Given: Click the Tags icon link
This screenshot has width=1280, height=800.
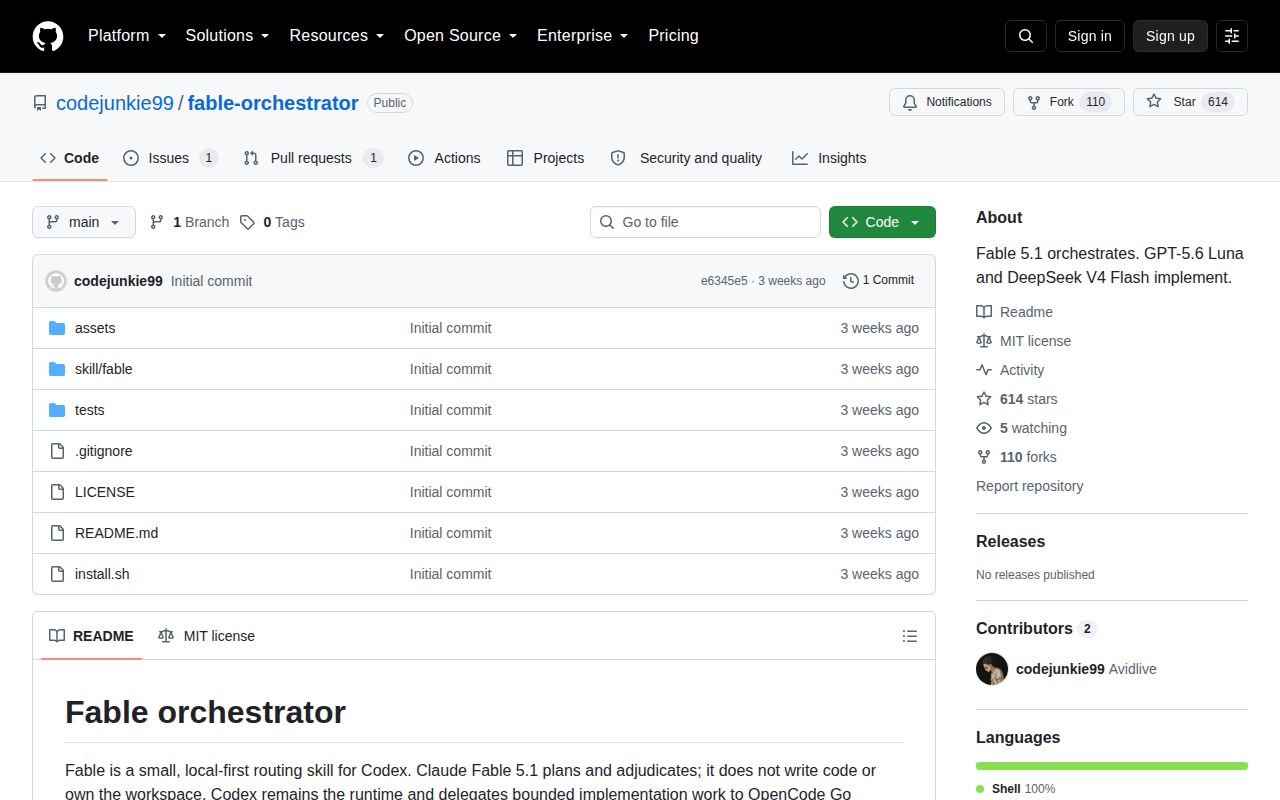Looking at the screenshot, I should tap(272, 222).
